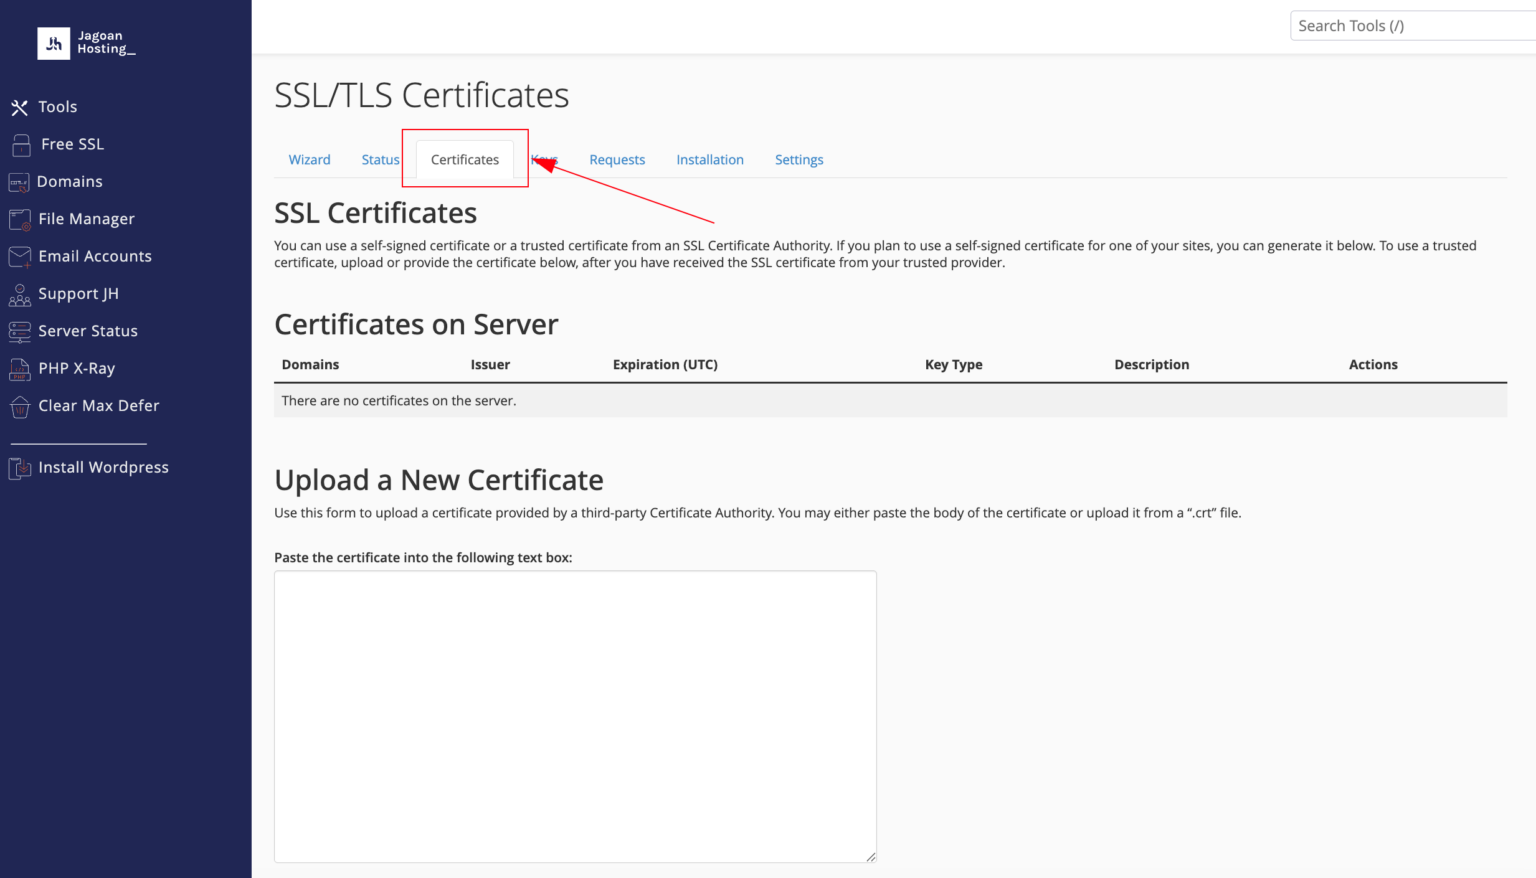1536x878 pixels.
Task: Click the Support JH people icon
Action: click(x=20, y=294)
